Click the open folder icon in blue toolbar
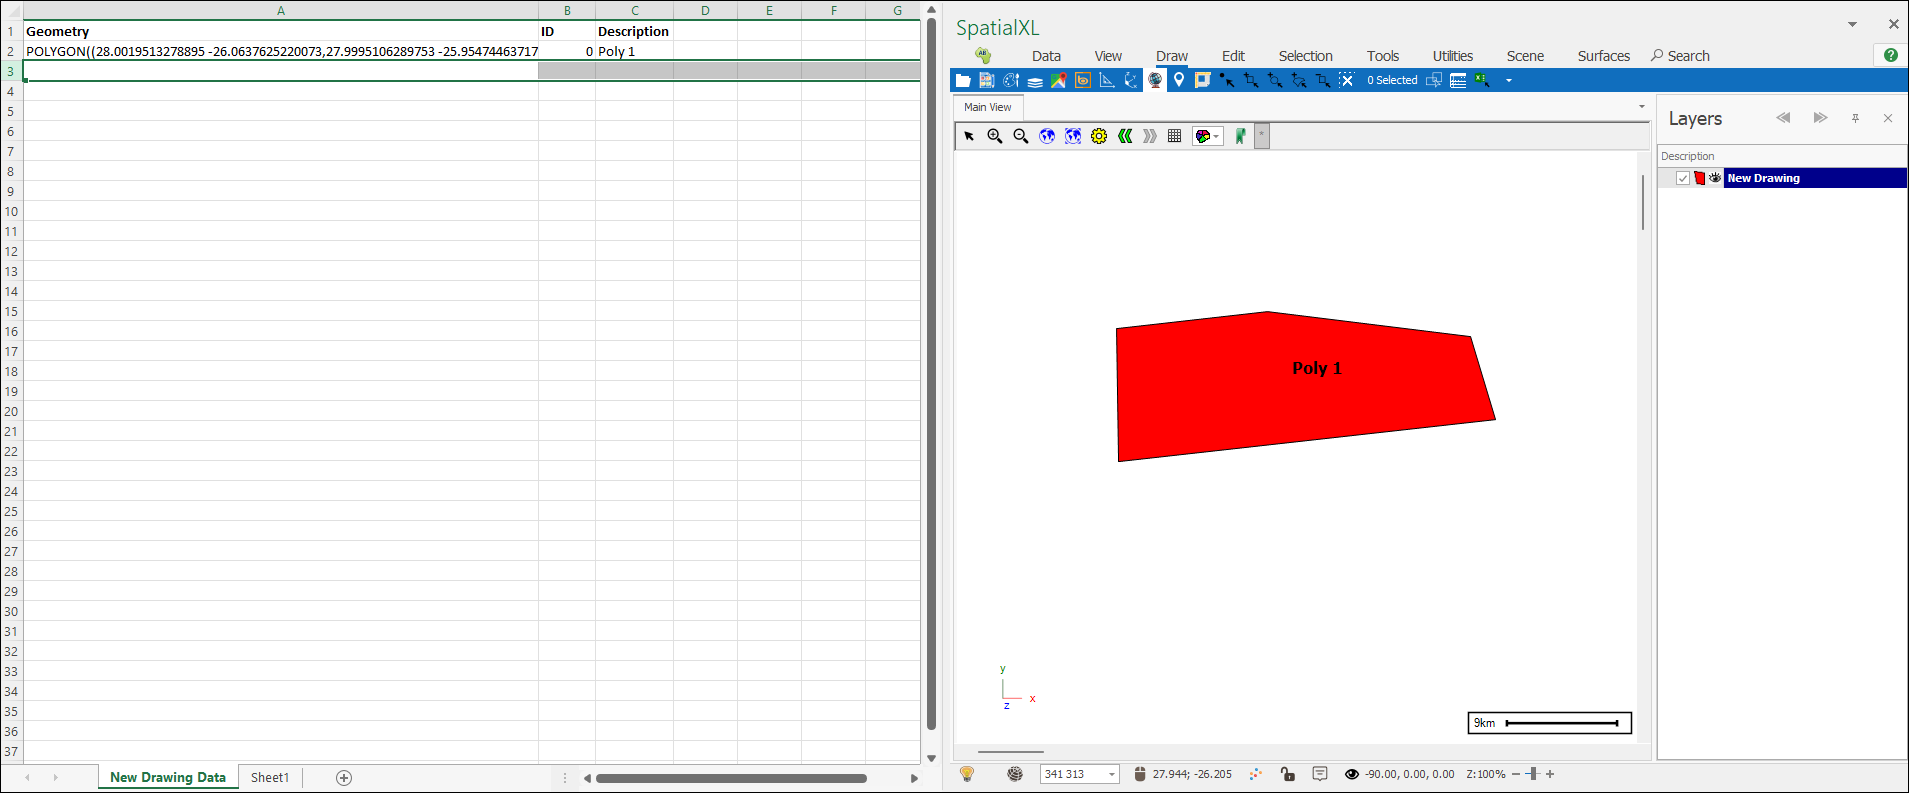This screenshot has width=1909, height=793. point(963,80)
